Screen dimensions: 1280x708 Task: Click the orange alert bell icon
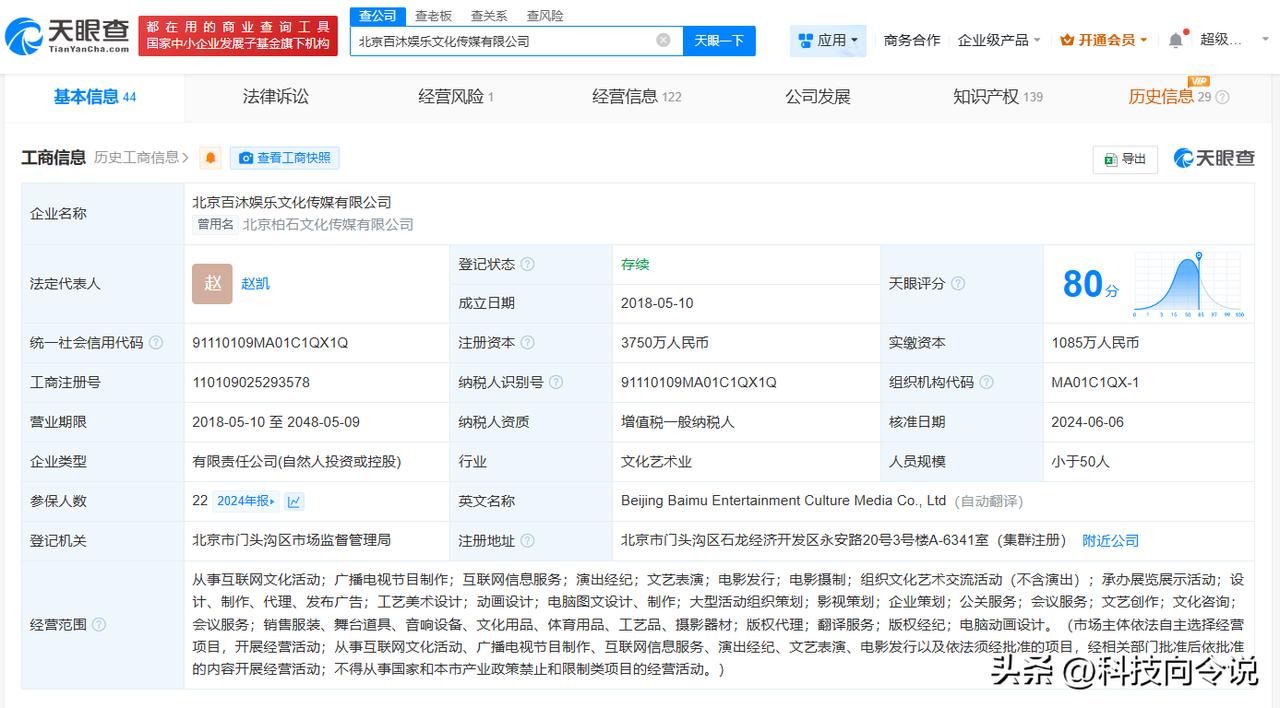[210, 158]
